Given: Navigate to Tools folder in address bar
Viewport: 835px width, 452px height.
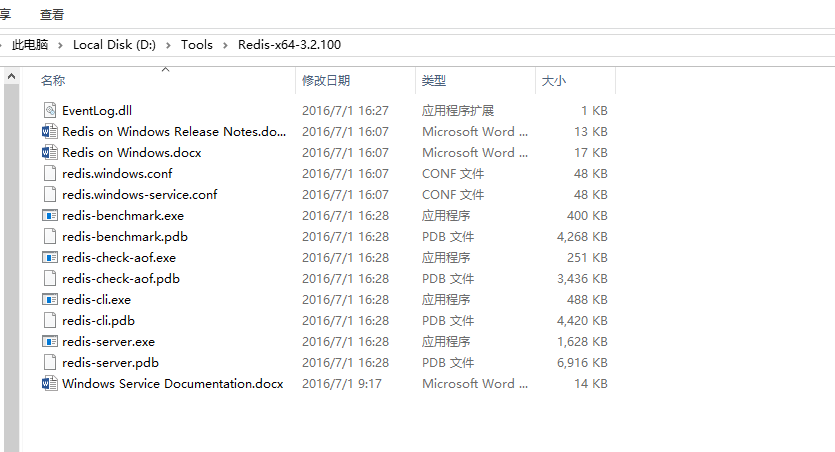Looking at the screenshot, I should pyautogui.click(x=197, y=45).
